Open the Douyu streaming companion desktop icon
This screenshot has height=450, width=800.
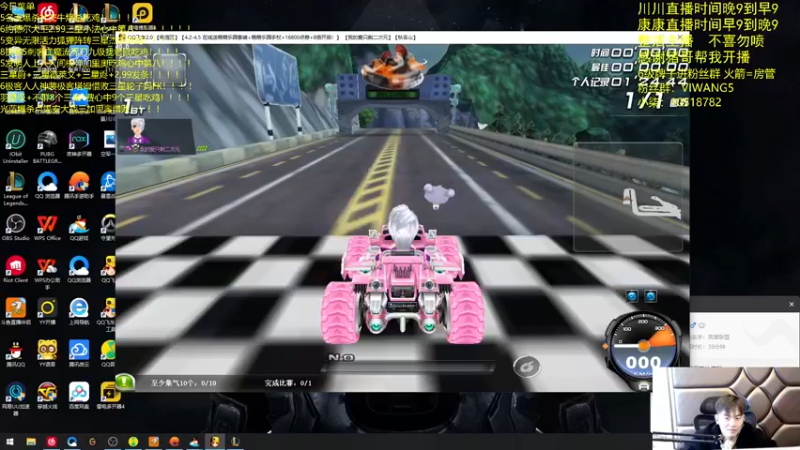tap(15, 311)
